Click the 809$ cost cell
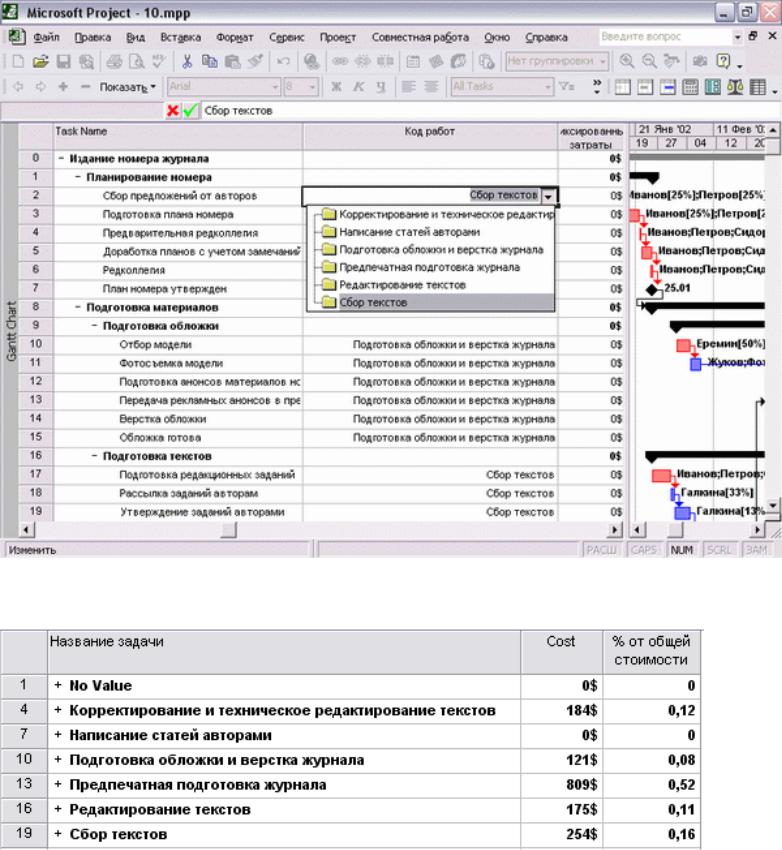This screenshot has height=850, width=782. point(562,785)
